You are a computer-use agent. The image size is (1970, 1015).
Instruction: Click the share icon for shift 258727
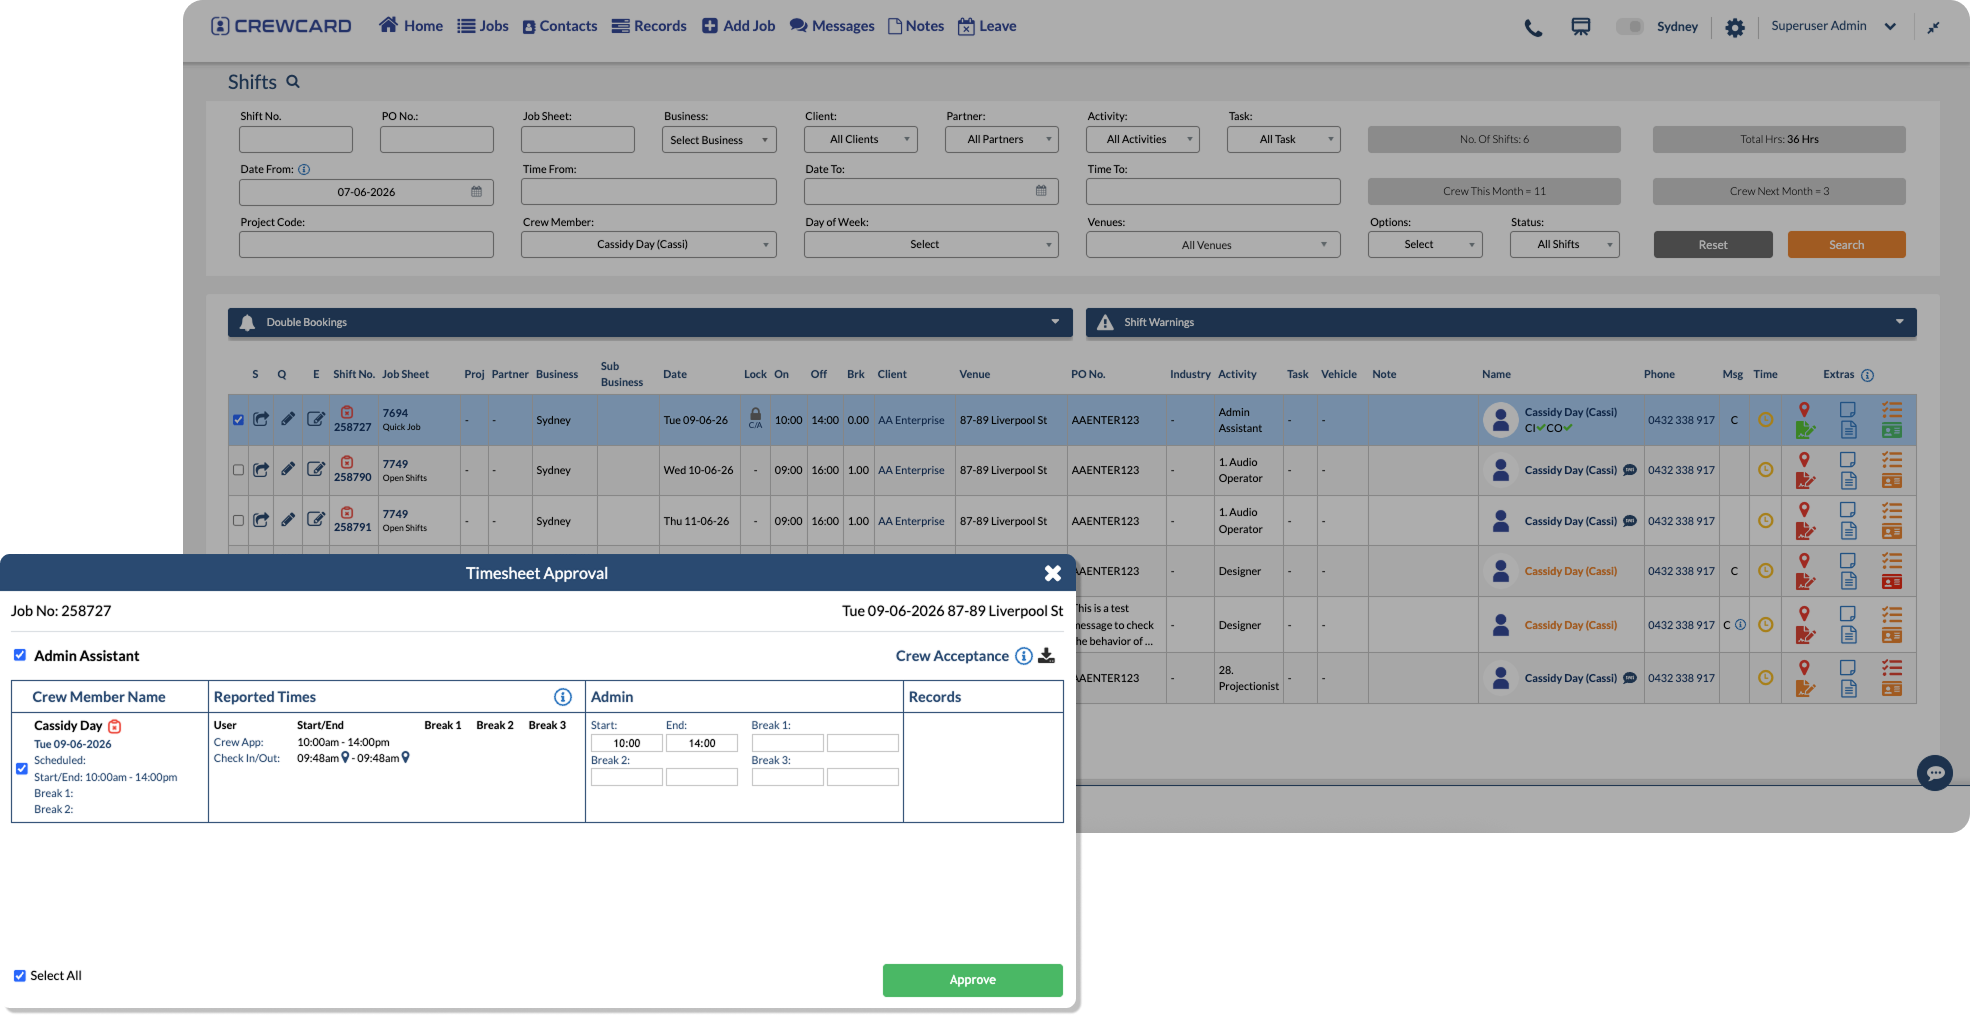[261, 419]
